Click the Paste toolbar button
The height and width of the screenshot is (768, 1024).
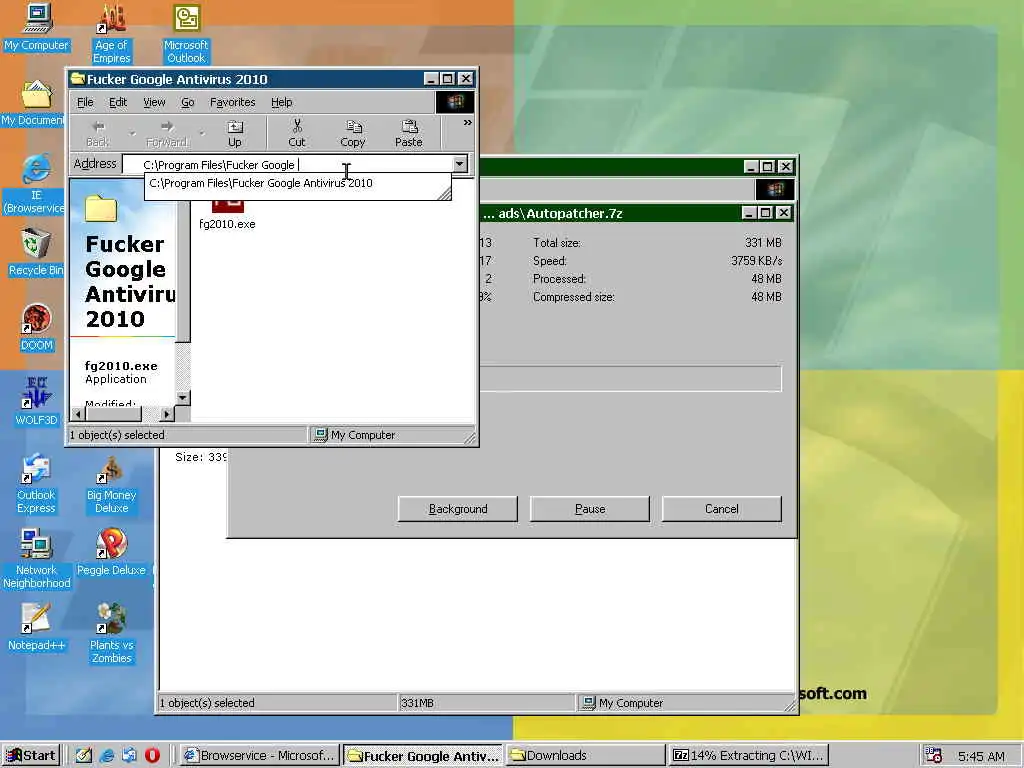(x=409, y=133)
